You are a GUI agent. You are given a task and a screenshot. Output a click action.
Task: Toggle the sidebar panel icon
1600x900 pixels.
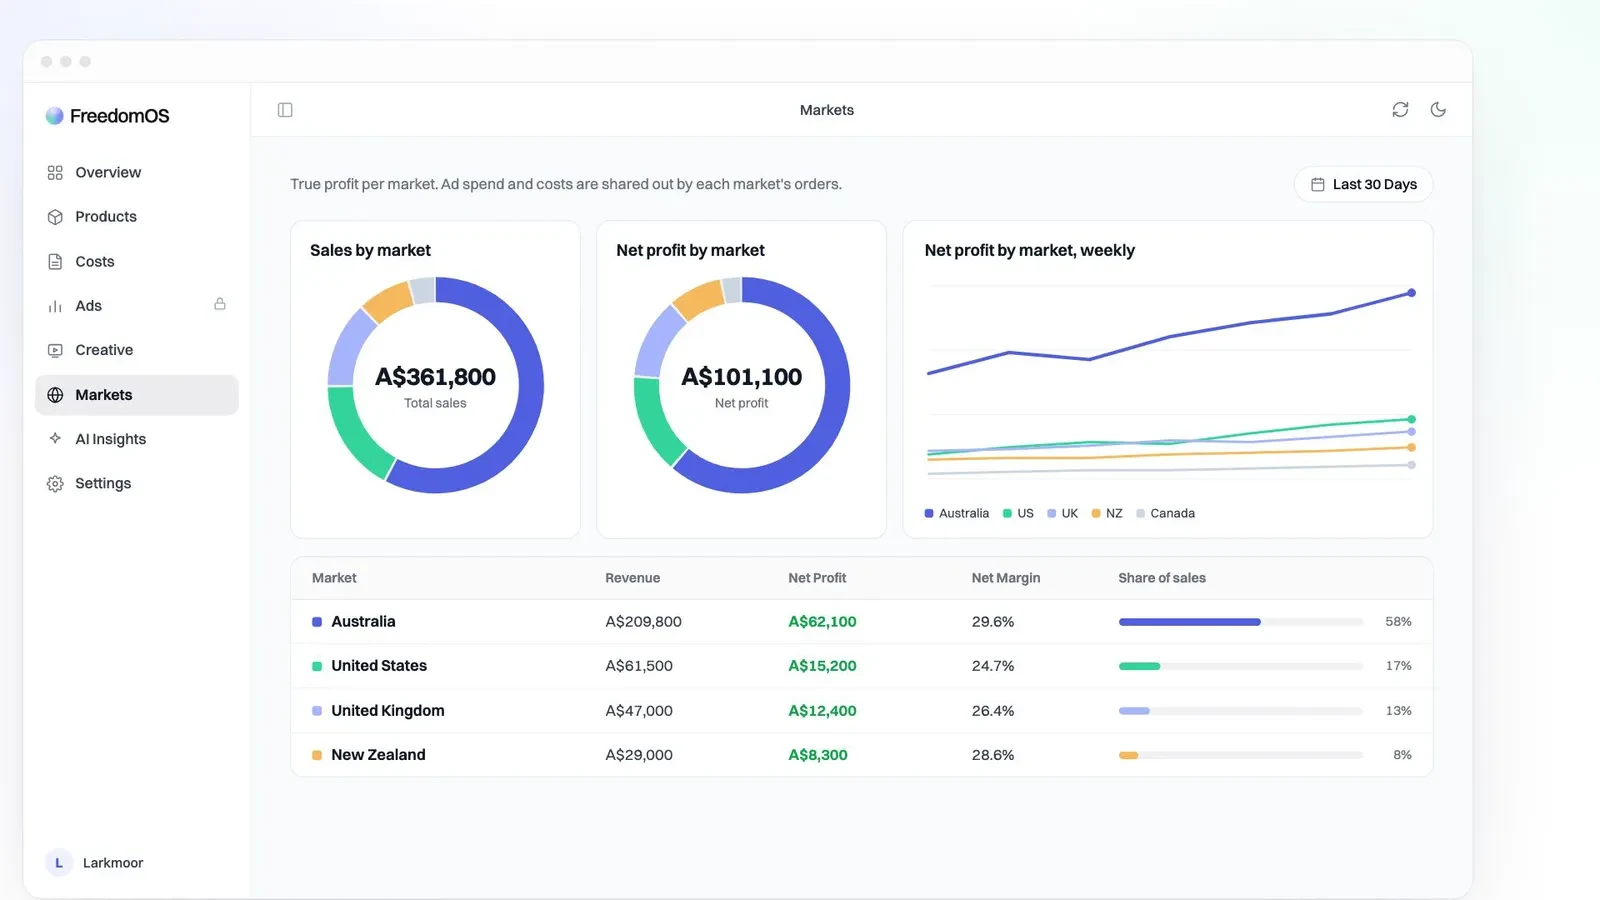coord(285,110)
